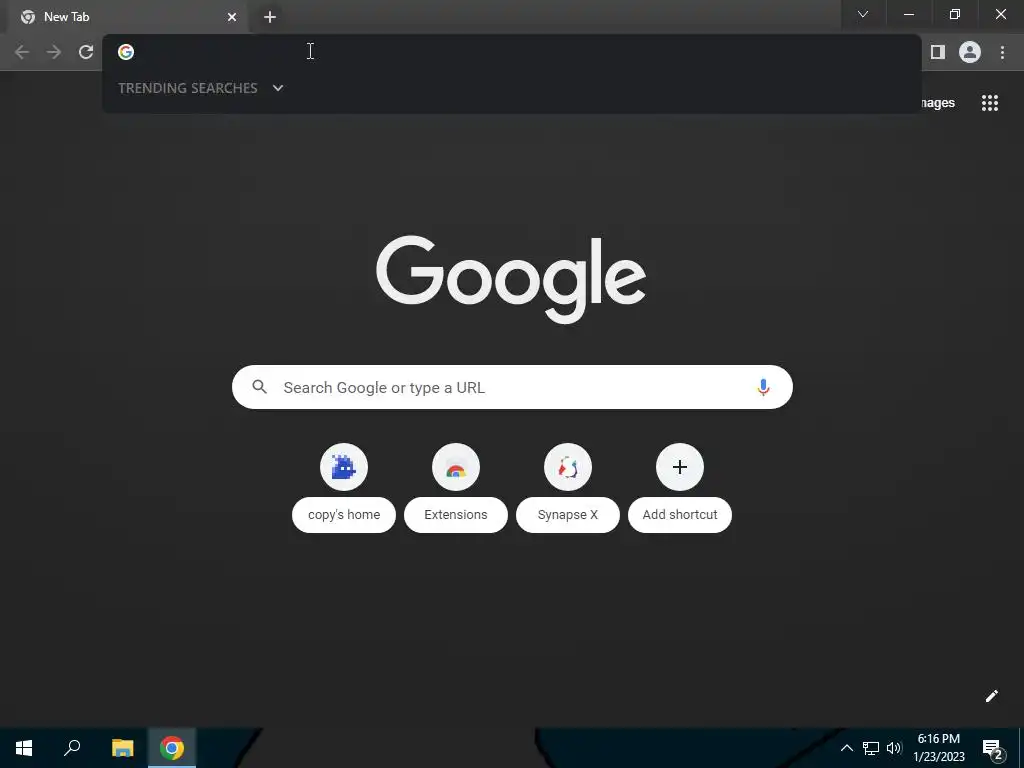Reload the current page
Screen dimensions: 1024x768
tap(86, 52)
